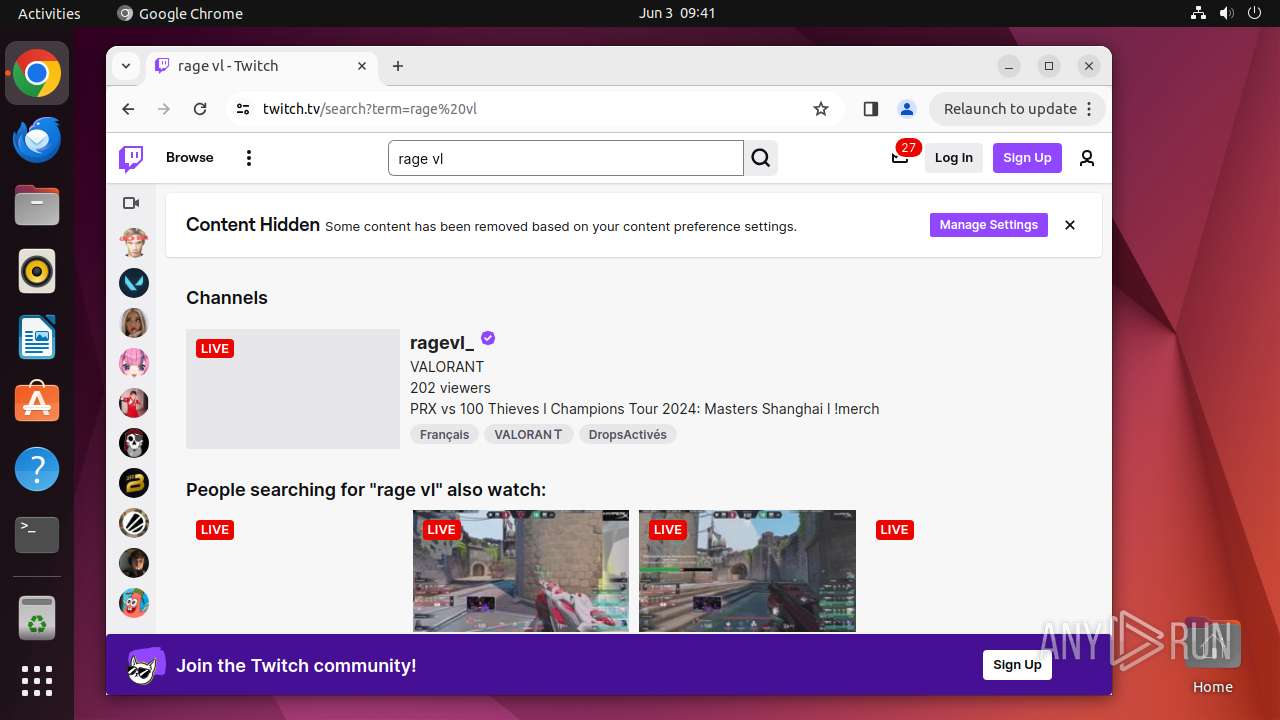The height and width of the screenshot is (720, 1280).
Task: Select the rage vl - Twitch tab
Action: [x=262, y=66]
